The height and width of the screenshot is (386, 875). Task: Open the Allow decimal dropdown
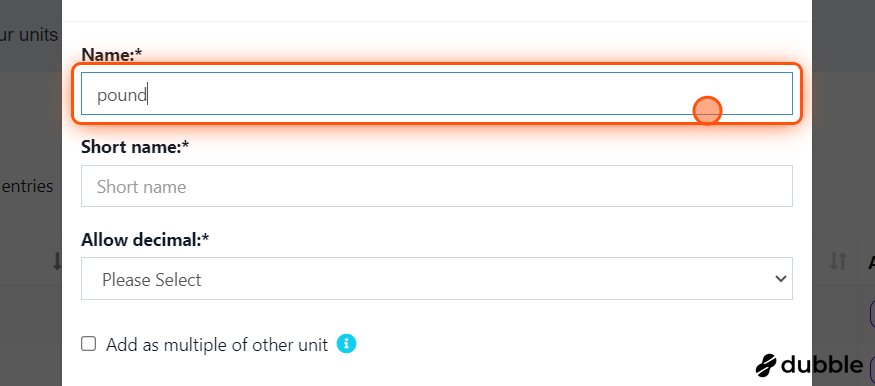point(436,278)
